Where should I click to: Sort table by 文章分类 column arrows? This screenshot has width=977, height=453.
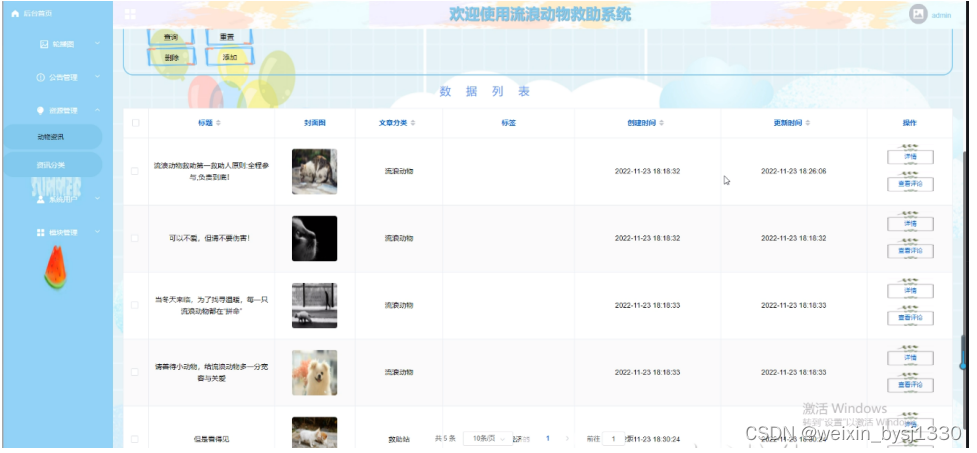point(413,123)
